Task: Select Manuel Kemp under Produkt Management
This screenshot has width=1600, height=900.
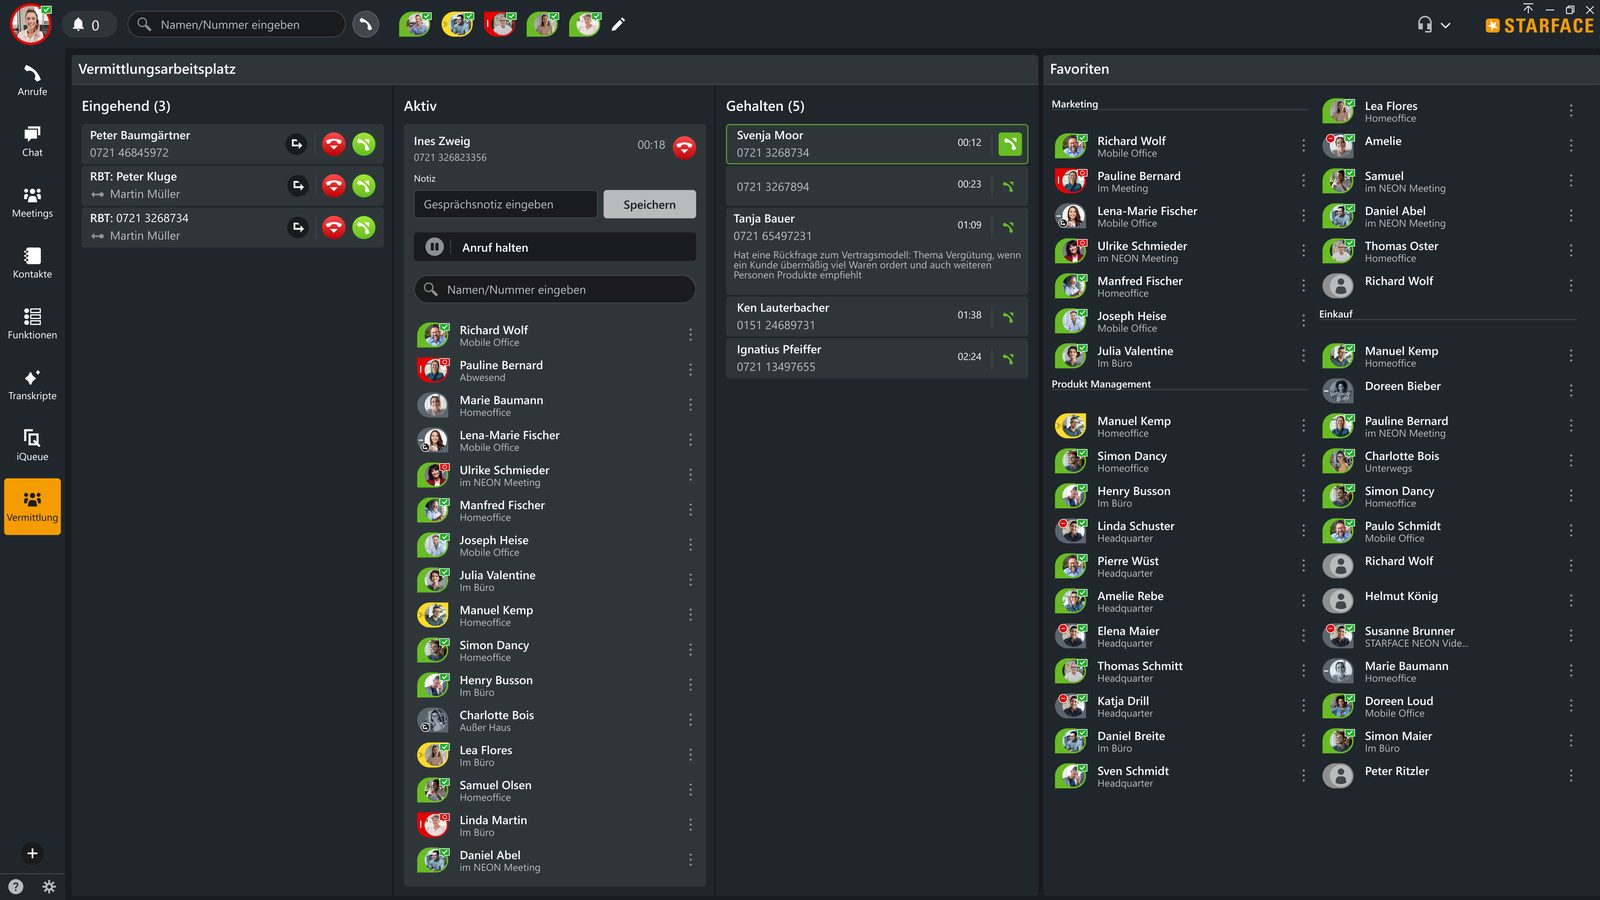Action: (x=1180, y=426)
